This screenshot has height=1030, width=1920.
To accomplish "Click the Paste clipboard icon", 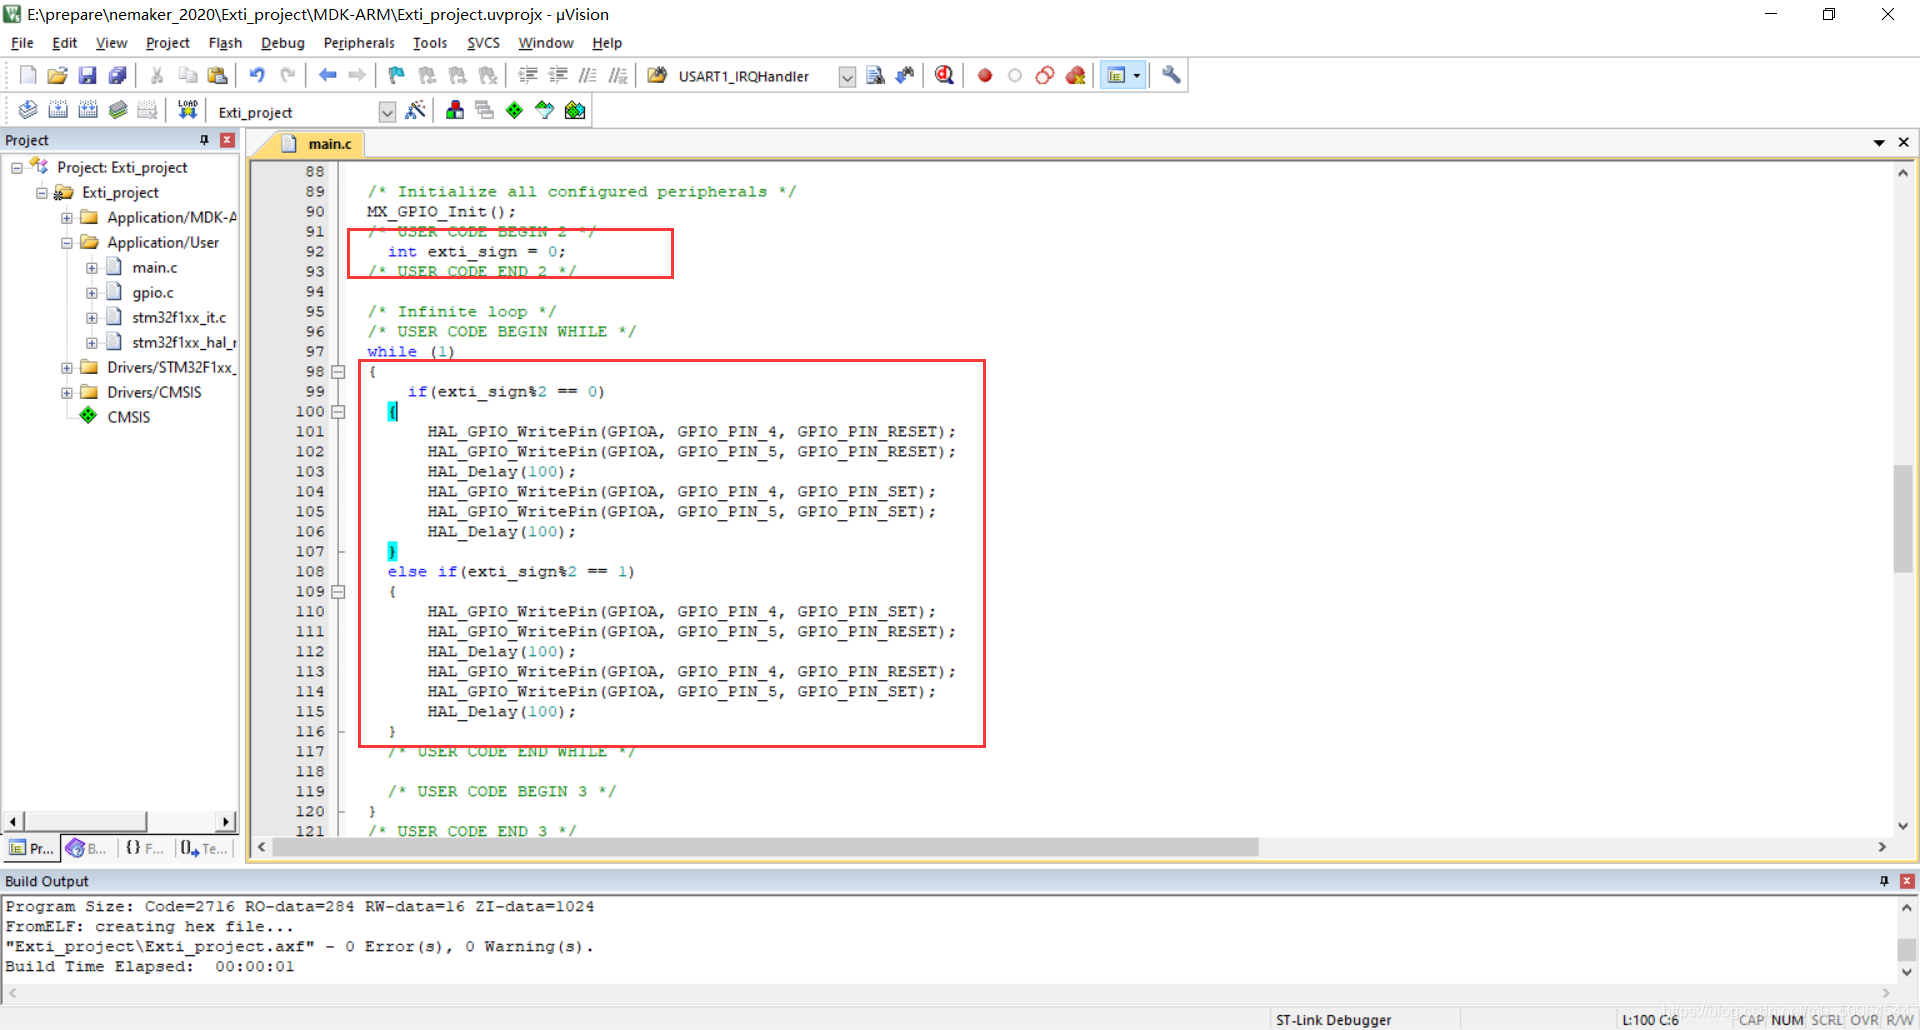I will click(x=217, y=75).
